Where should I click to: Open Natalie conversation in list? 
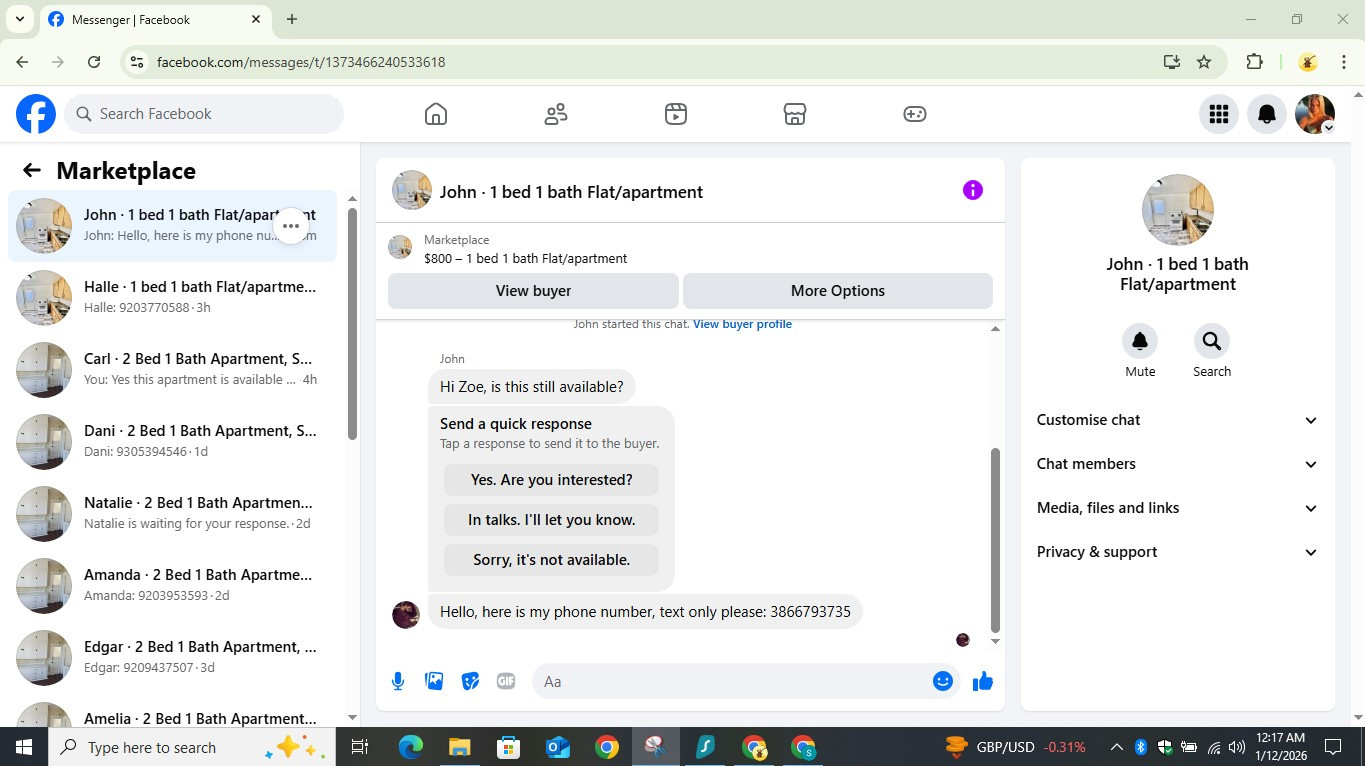pyautogui.click(x=172, y=514)
